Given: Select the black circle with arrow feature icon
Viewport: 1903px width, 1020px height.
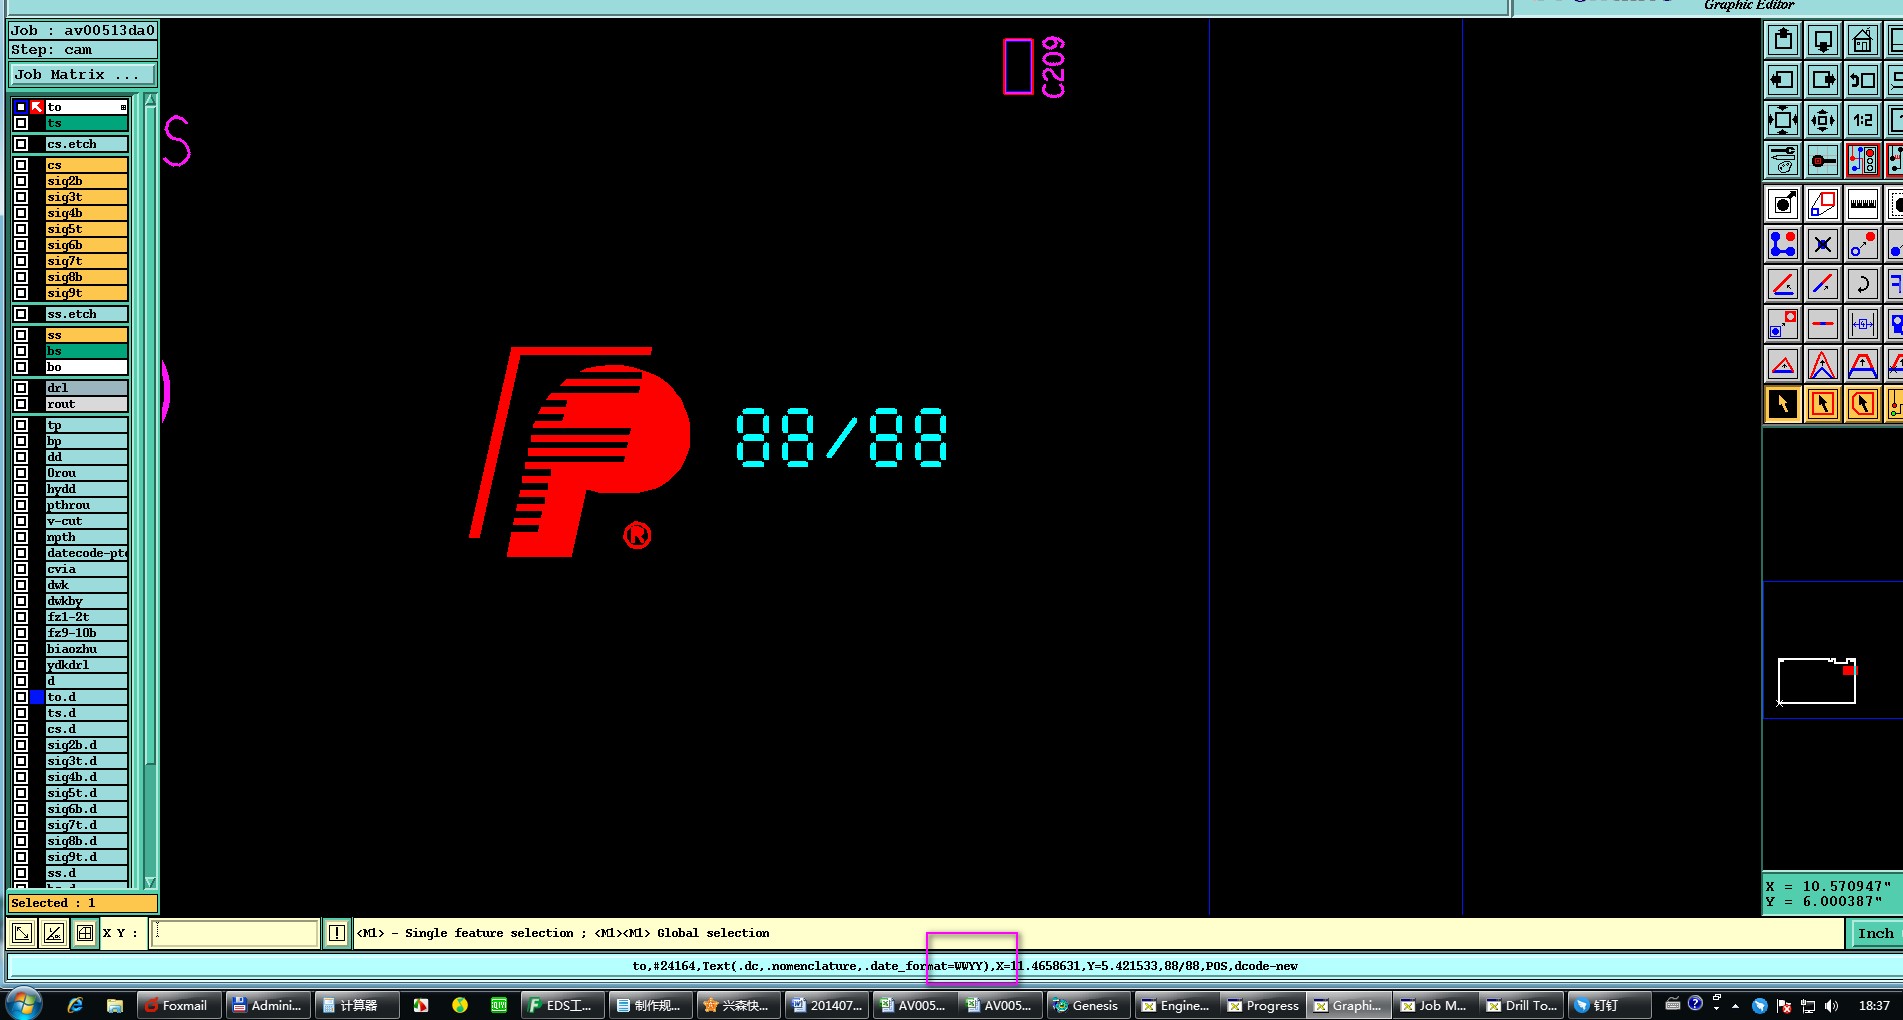Looking at the screenshot, I should point(1783,205).
